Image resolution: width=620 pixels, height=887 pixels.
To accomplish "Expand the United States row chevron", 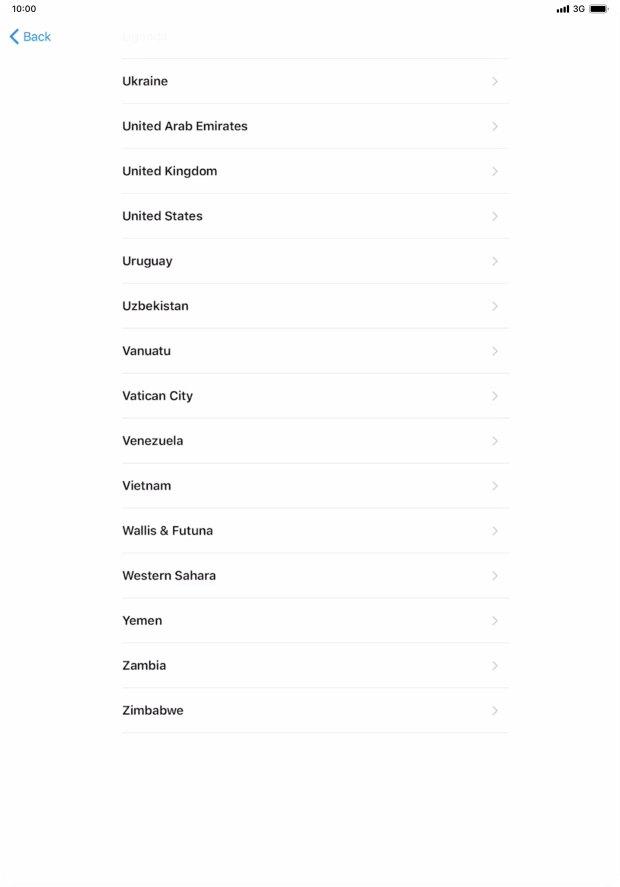I will tap(496, 216).
